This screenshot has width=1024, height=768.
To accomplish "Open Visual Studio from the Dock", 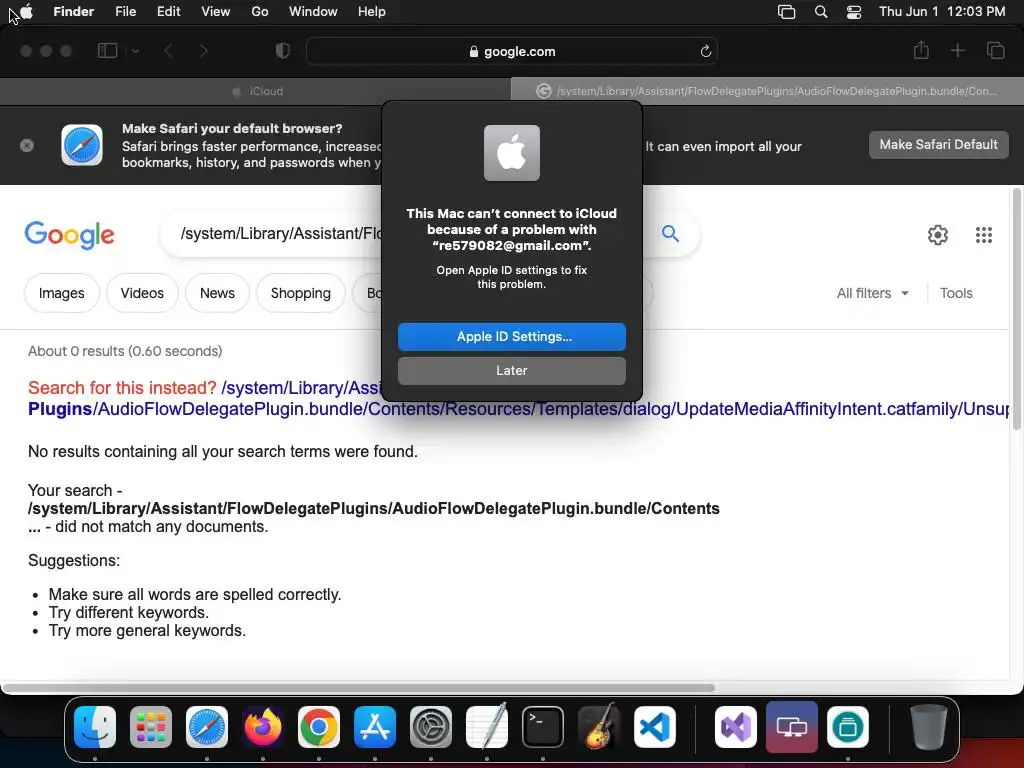I will (x=736, y=727).
